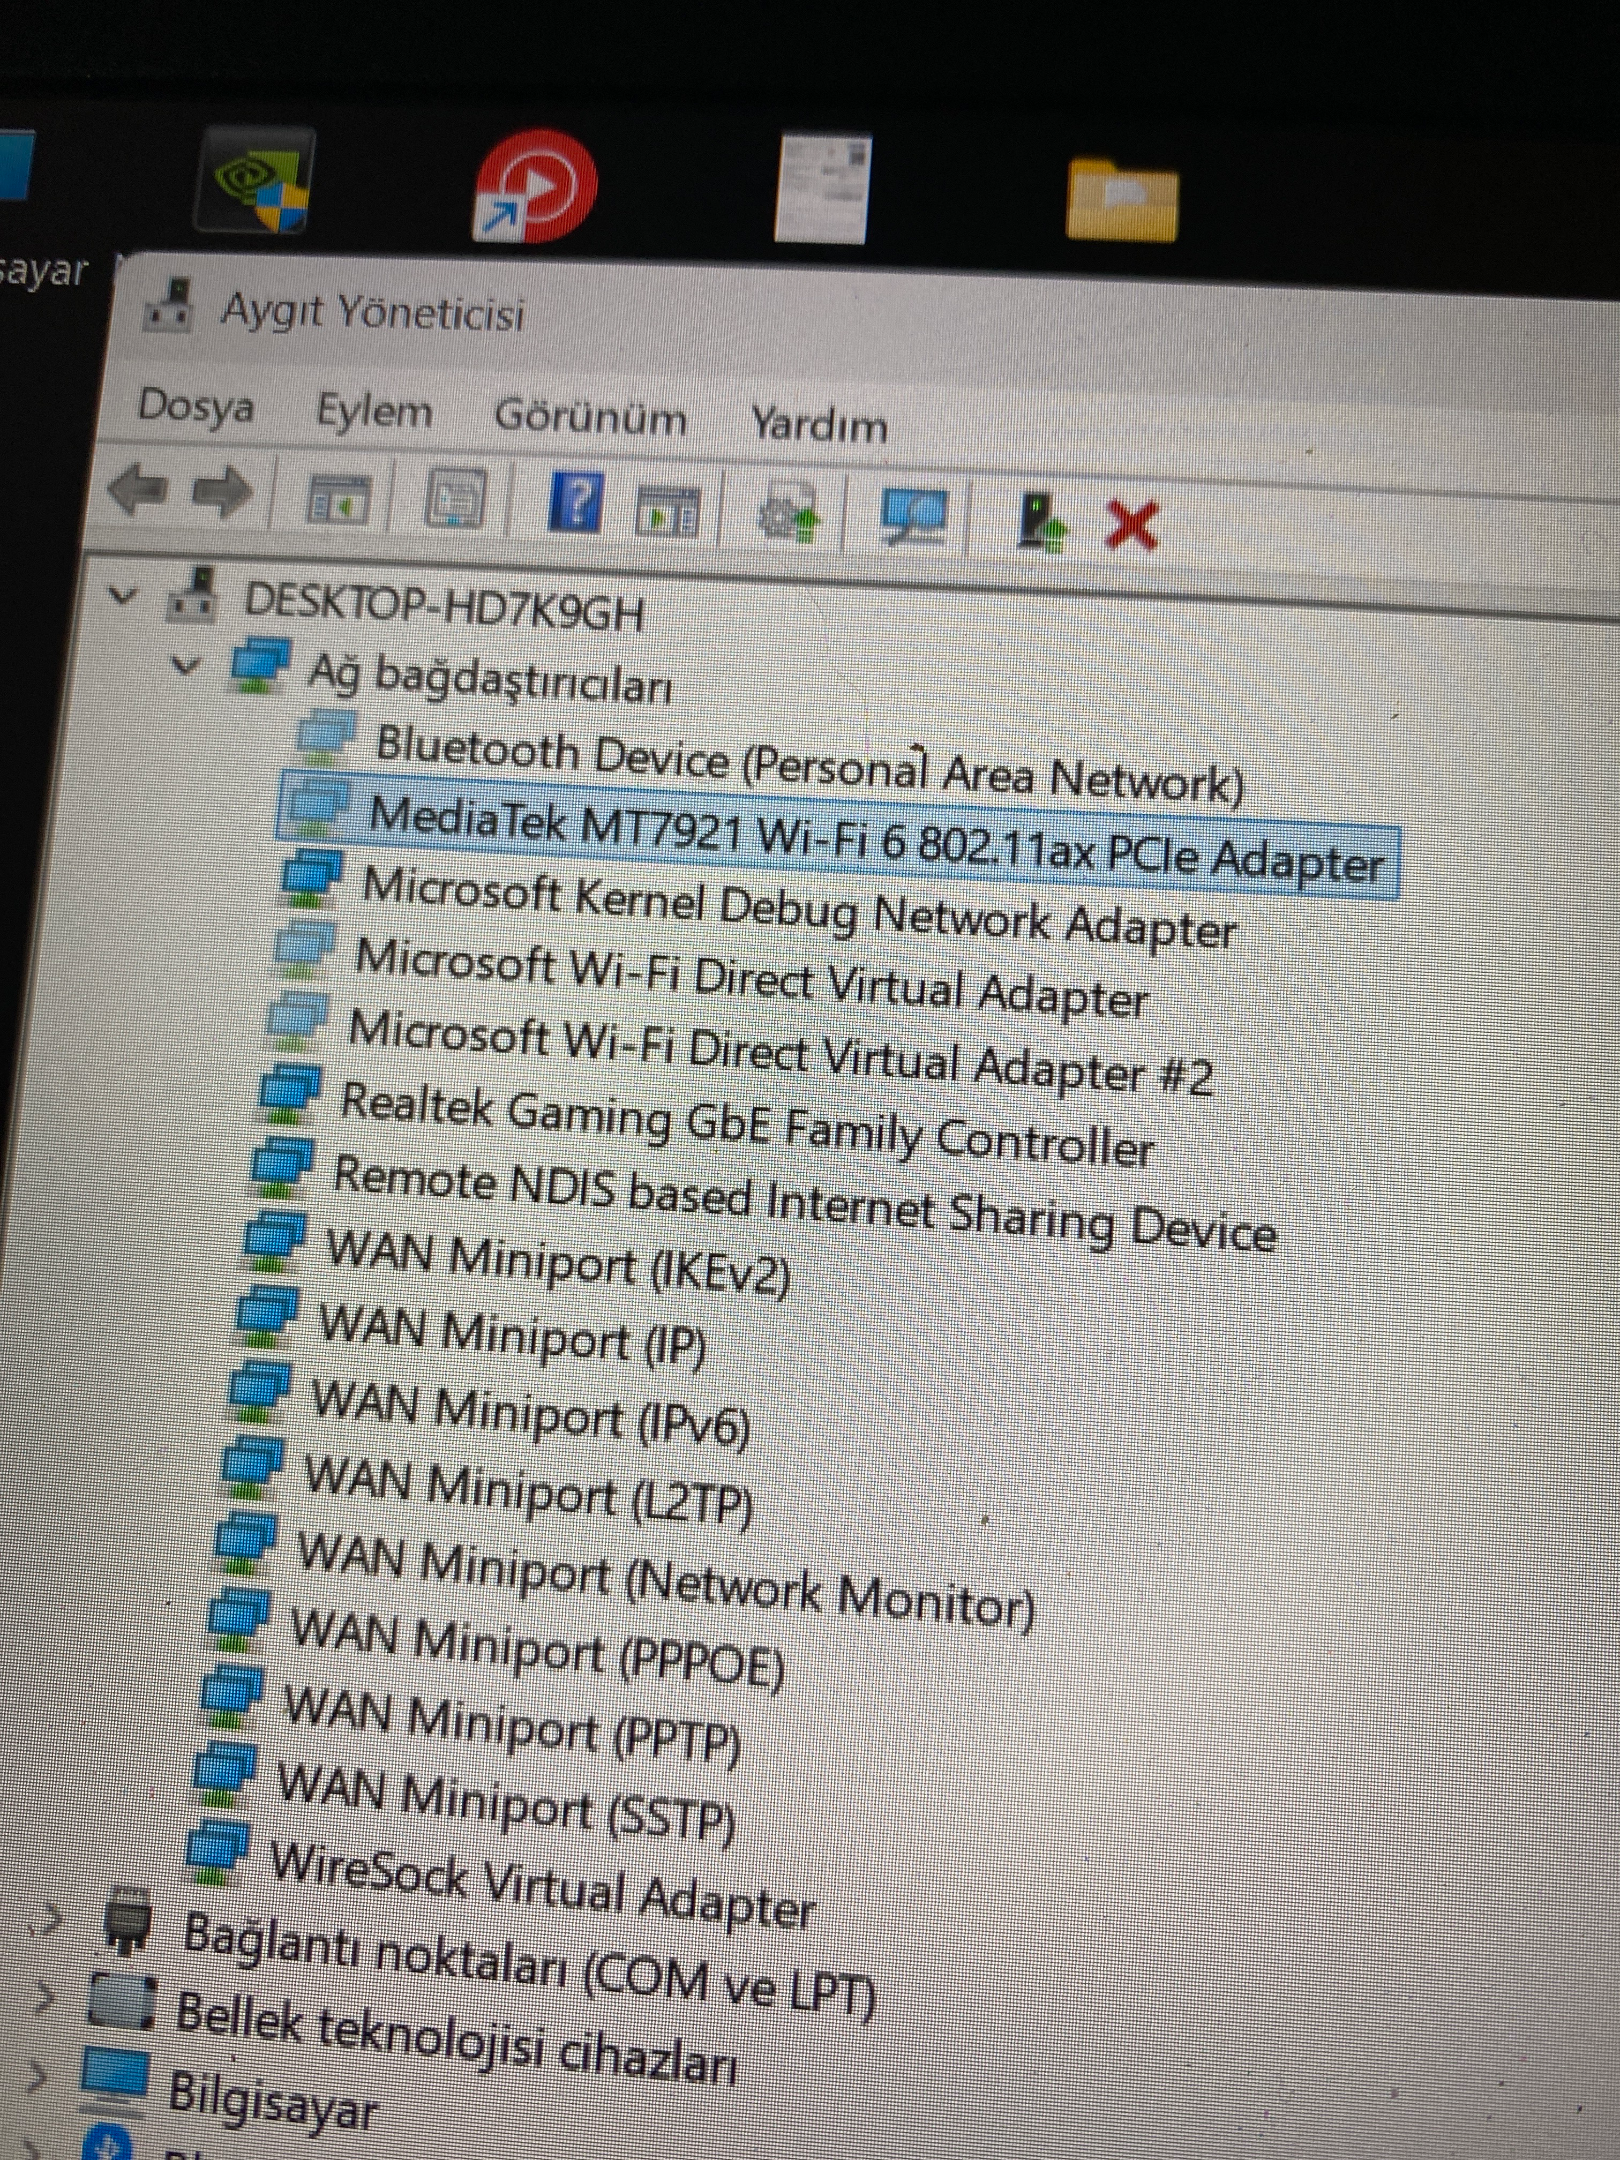The width and height of the screenshot is (1620, 2160).
Task: Expand Bellek teknolojisi cihazları category
Action: (x=43, y=1997)
